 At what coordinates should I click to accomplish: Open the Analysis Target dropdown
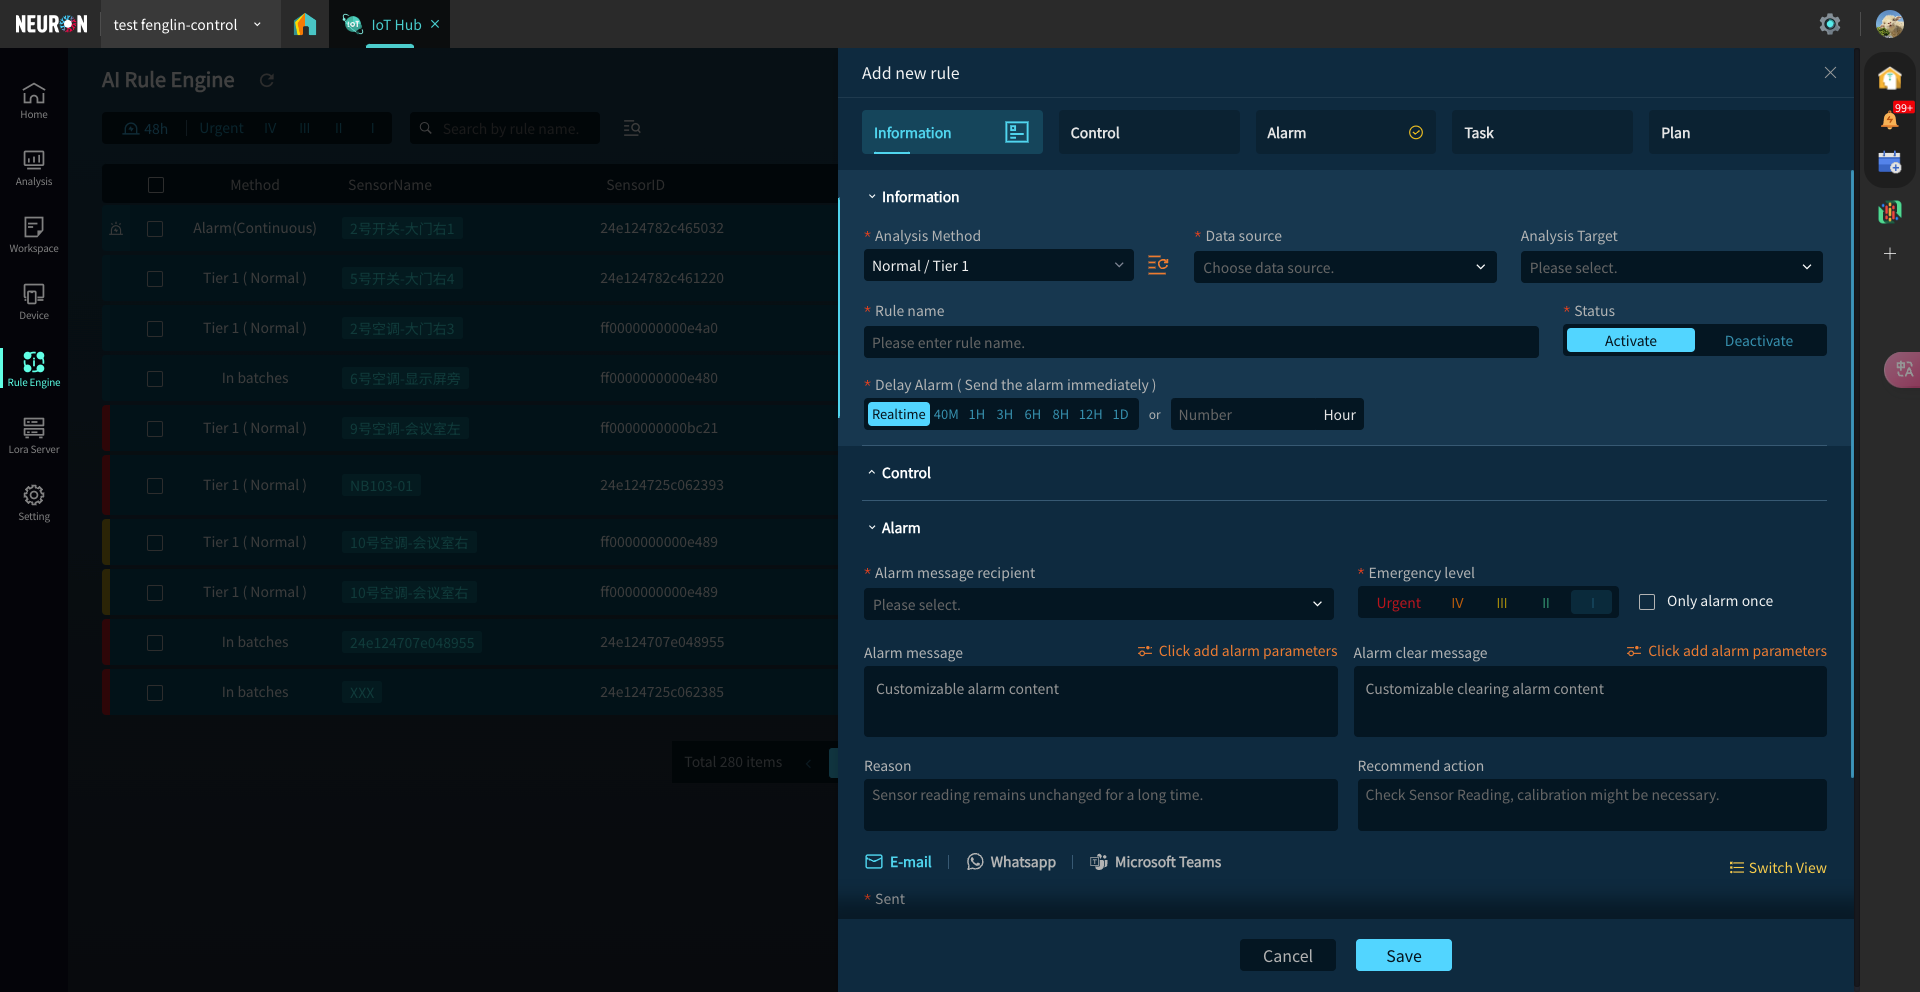(x=1671, y=267)
